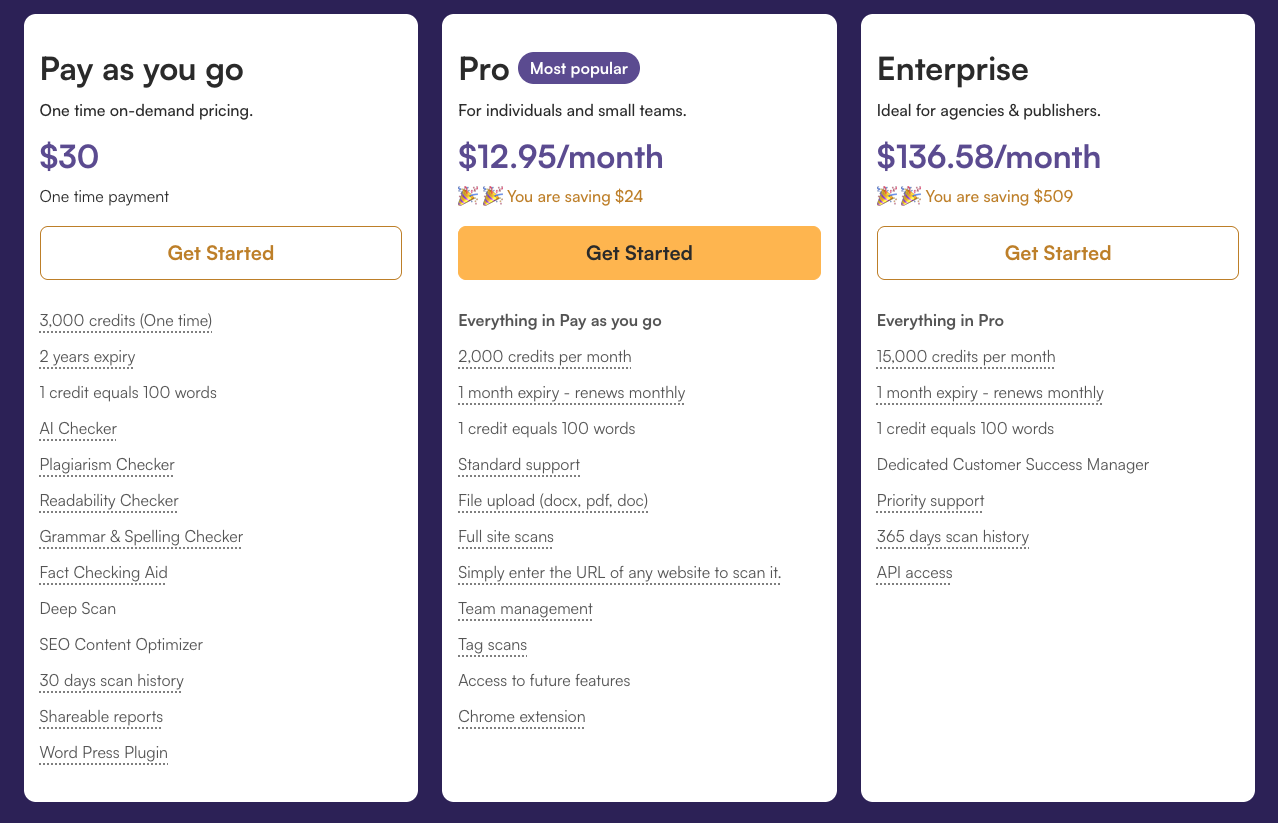
Task: Click the AI Checker feature link
Action: [78, 429]
